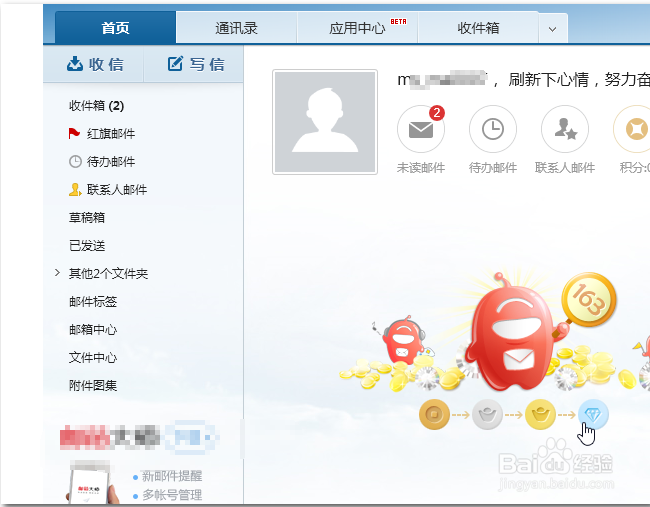
Task: Open 收件箱 (2) folder in sidebar
Action: (x=96, y=106)
